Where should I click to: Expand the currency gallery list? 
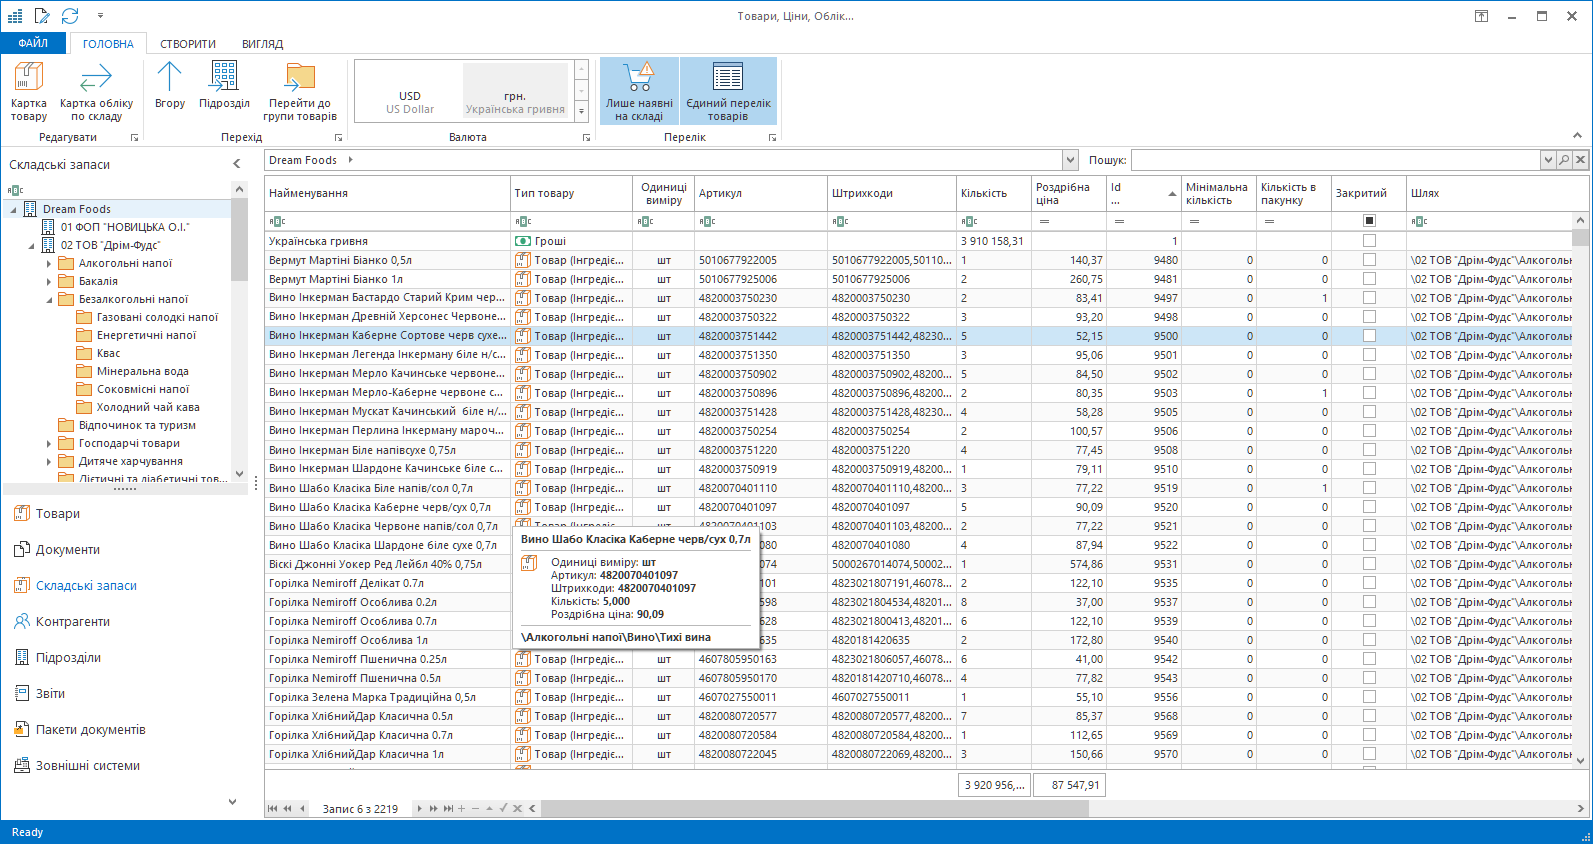(581, 111)
